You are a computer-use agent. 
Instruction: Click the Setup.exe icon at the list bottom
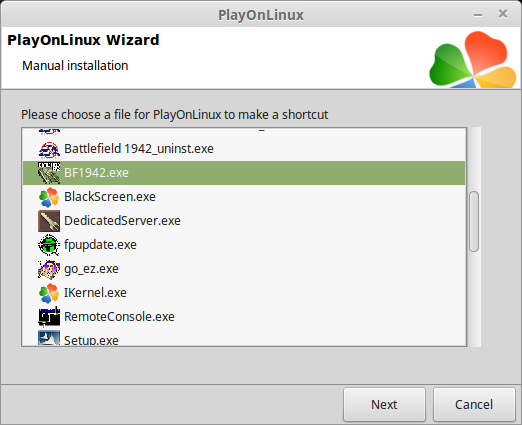pos(49,338)
